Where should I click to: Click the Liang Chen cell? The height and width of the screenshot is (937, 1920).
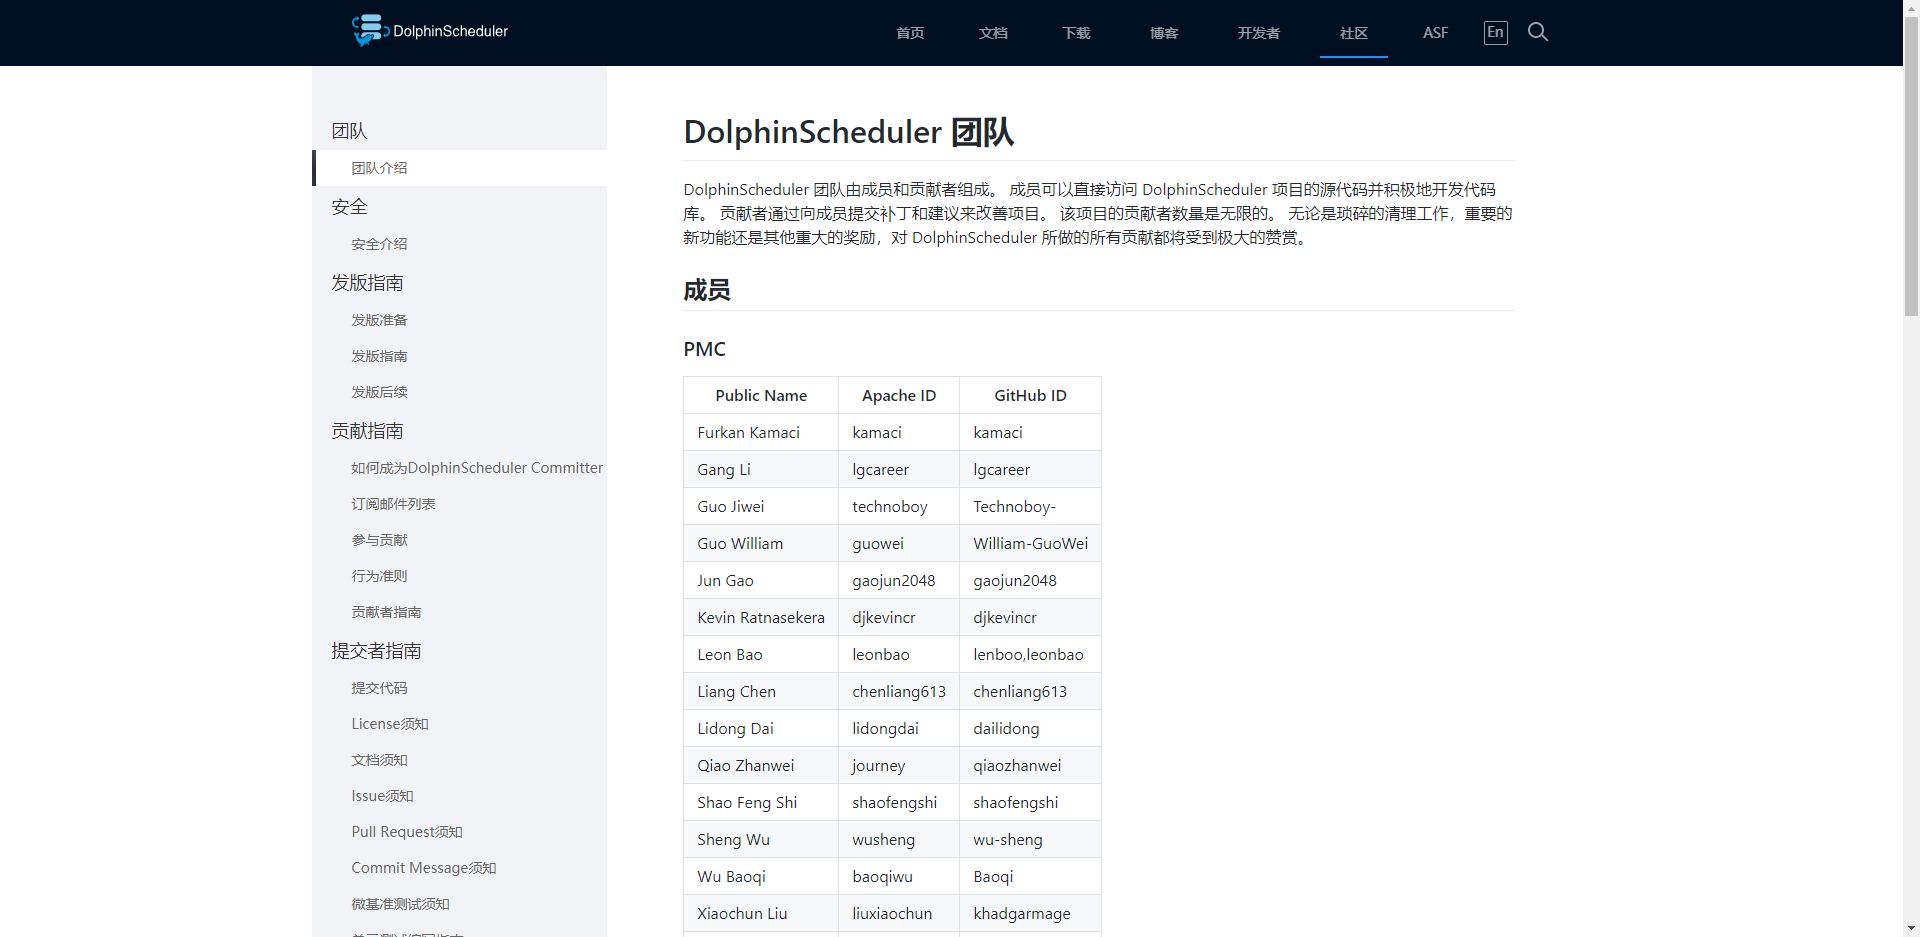pyautogui.click(x=761, y=692)
